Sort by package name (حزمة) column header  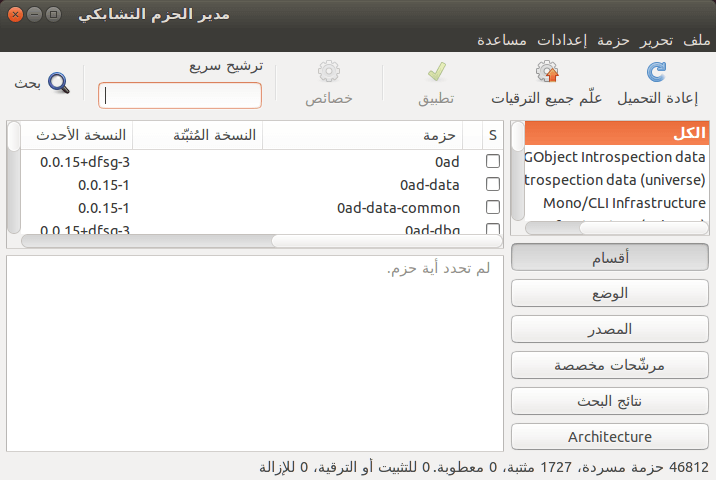point(363,135)
